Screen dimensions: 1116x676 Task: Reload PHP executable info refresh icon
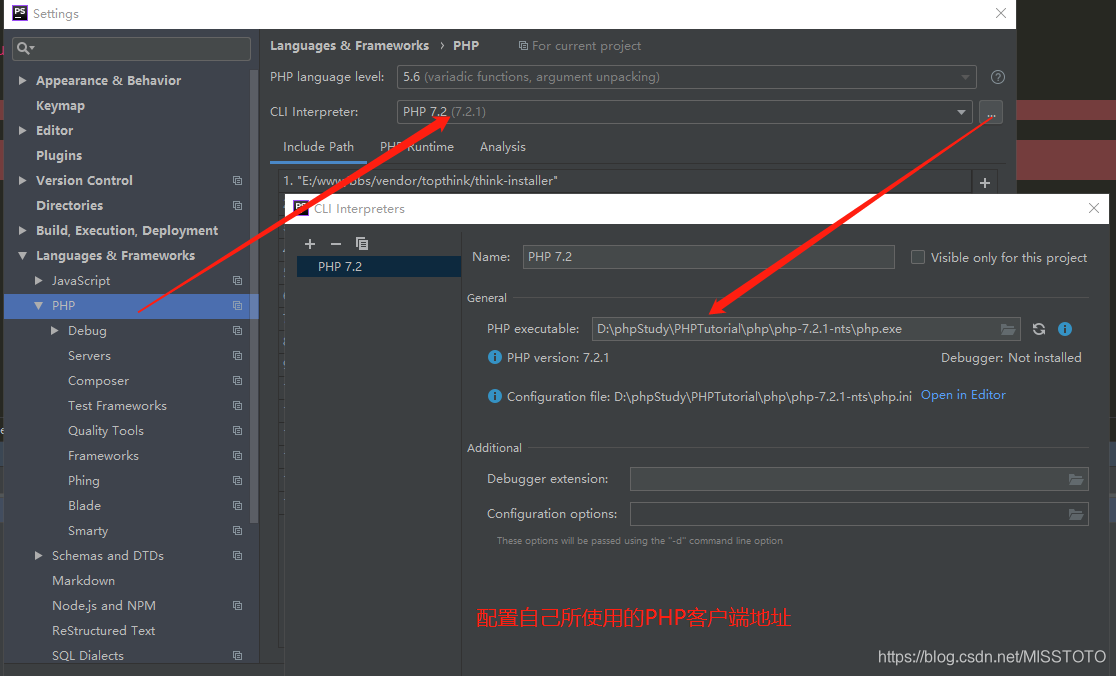[1038, 329]
